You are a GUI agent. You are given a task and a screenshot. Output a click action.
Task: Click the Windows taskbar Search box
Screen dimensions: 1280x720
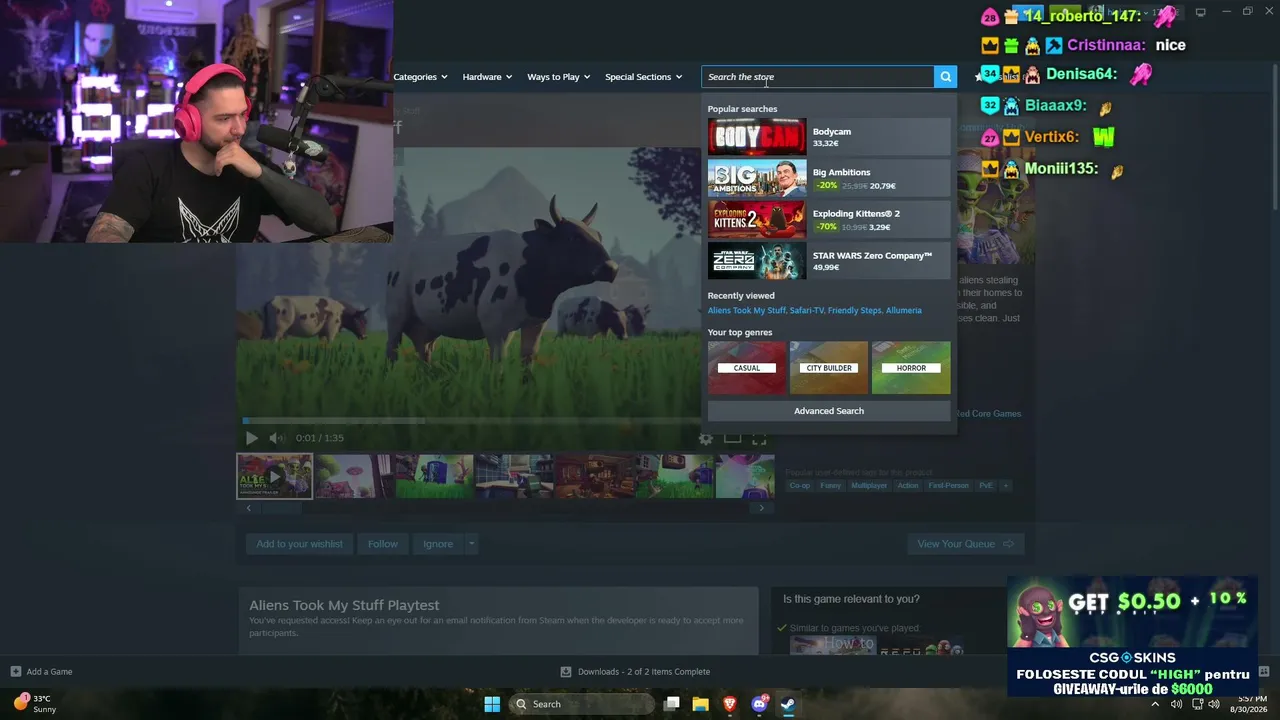(x=584, y=704)
